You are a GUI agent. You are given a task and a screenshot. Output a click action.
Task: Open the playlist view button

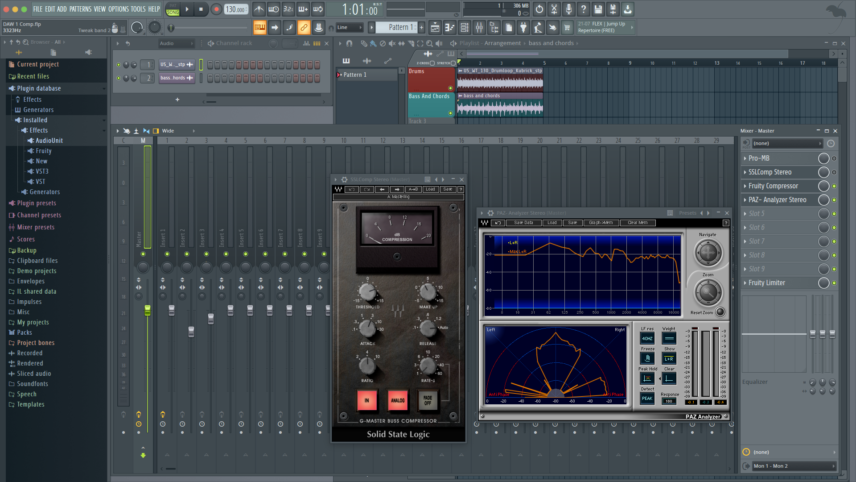[x=435, y=27]
